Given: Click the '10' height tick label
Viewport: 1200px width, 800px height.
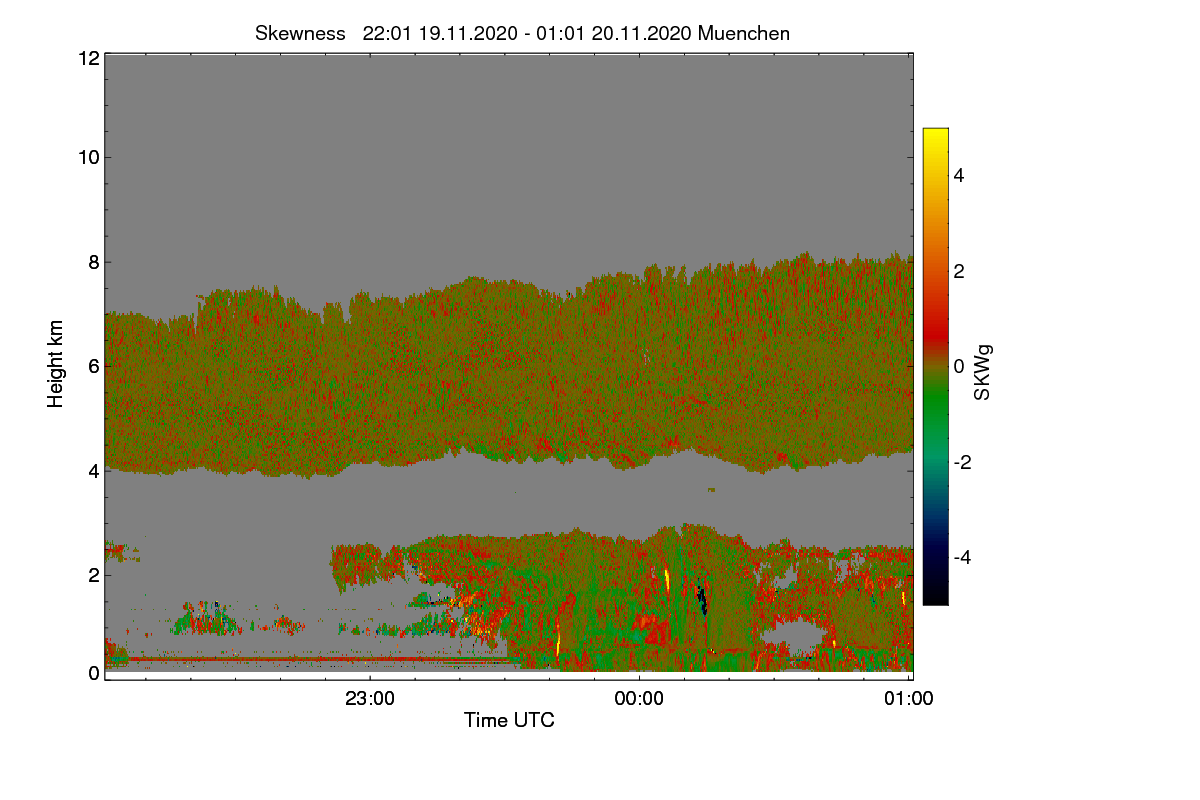Looking at the screenshot, I should pyautogui.click(x=88, y=157).
